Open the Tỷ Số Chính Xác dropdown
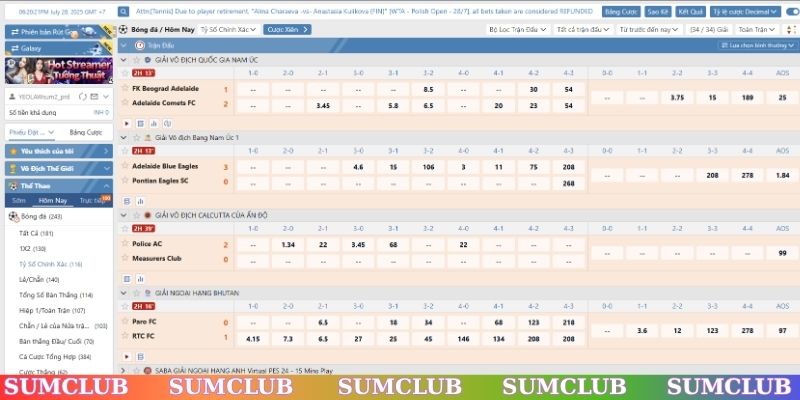Image resolution: width=800 pixels, height=400 pixels. 229,30
